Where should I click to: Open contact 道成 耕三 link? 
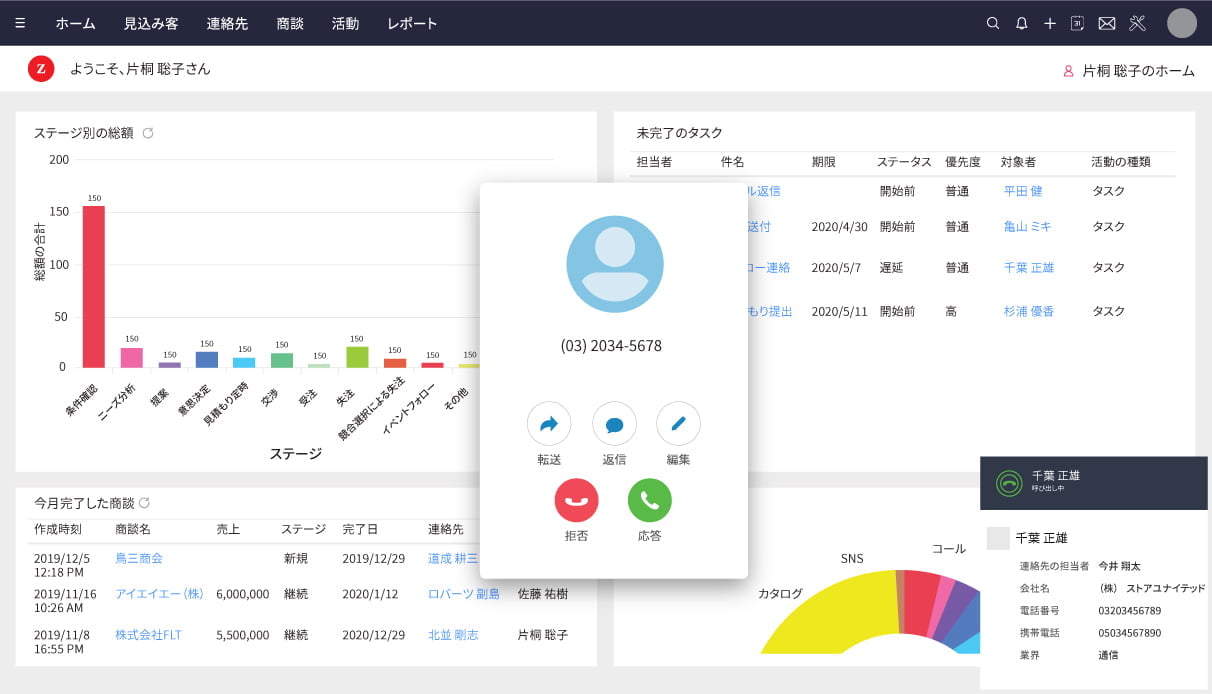point(453,558)
